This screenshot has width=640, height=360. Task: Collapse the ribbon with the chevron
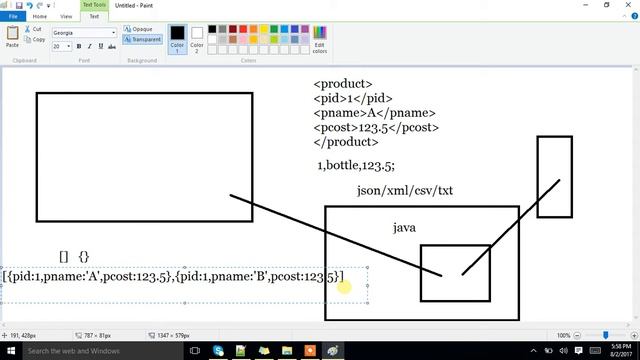coord(624,16)
